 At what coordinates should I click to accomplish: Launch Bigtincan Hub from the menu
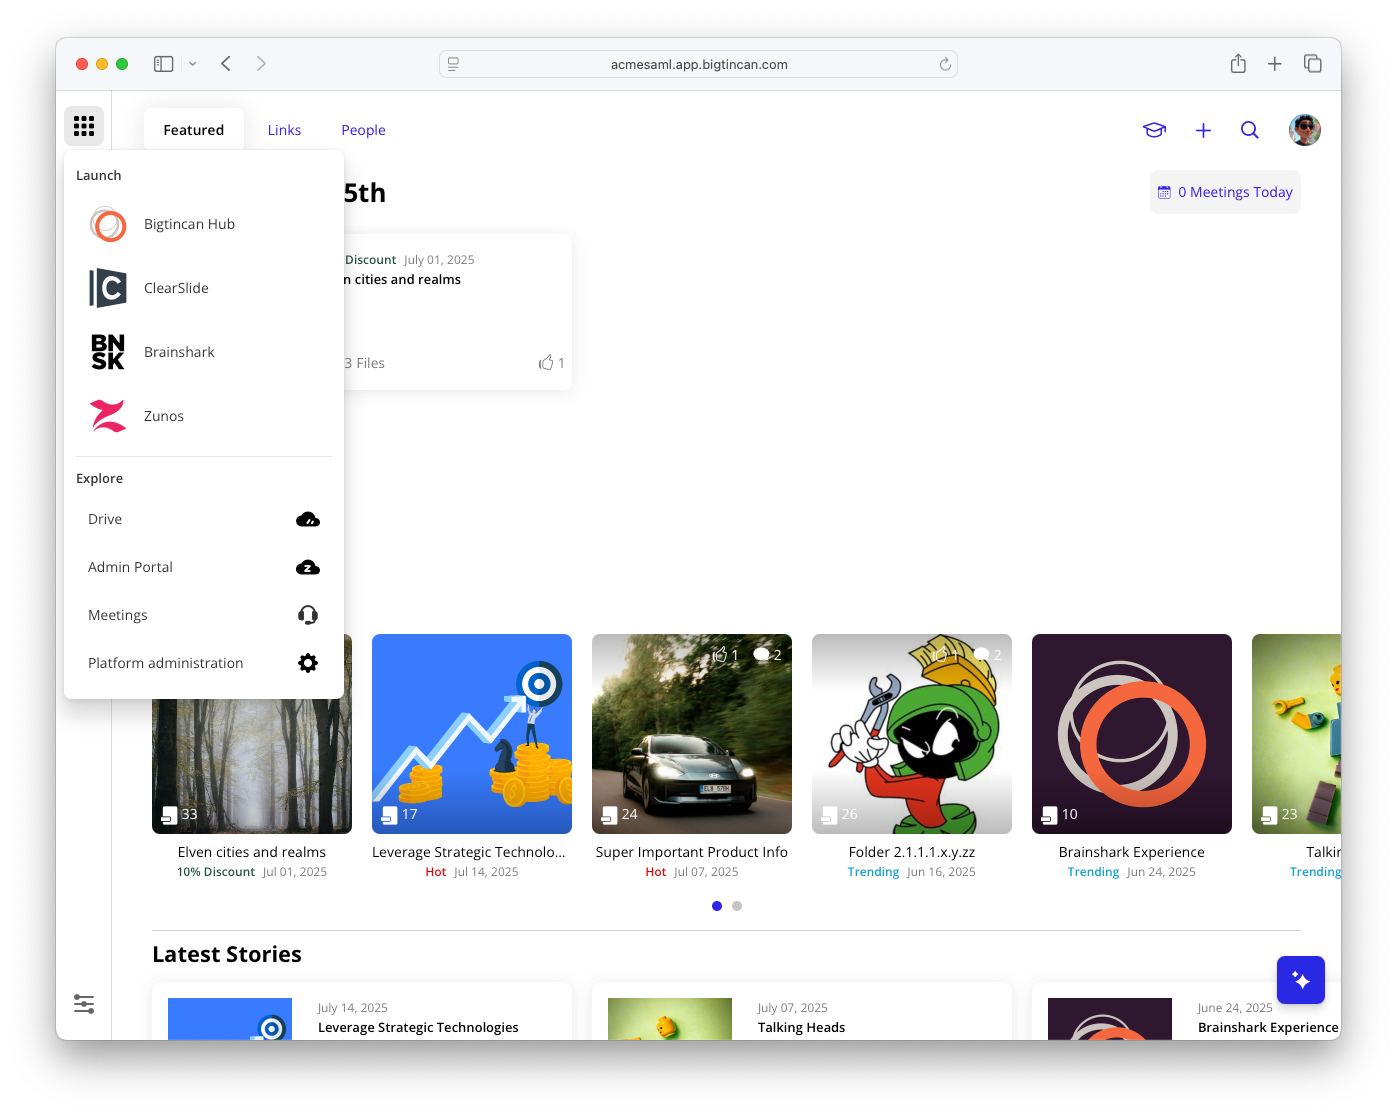(189, 224)
